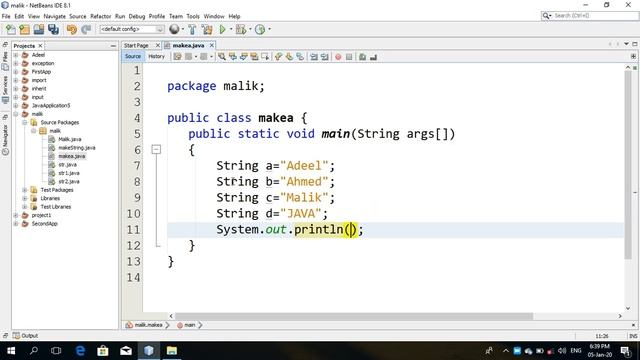Click the globe browser icon in toolbar
The height and width of the screenshot is (360, 640).
174,29
